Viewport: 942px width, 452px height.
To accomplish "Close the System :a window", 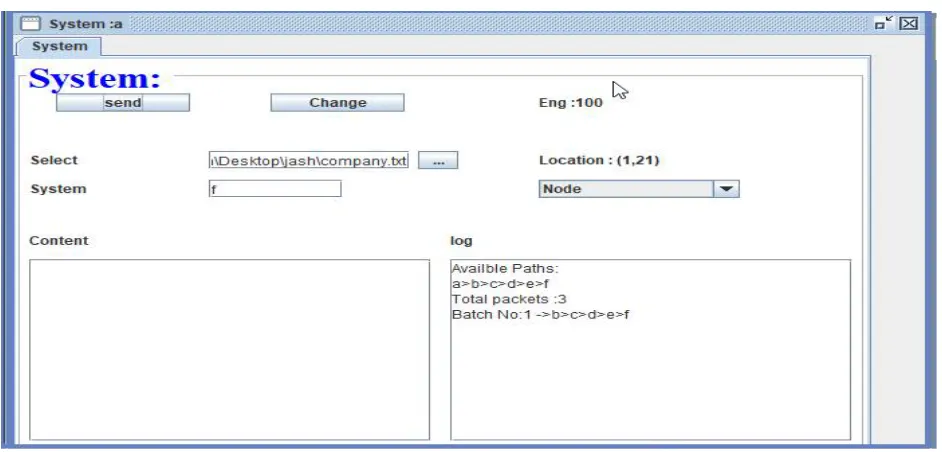I will coord(909,23).
